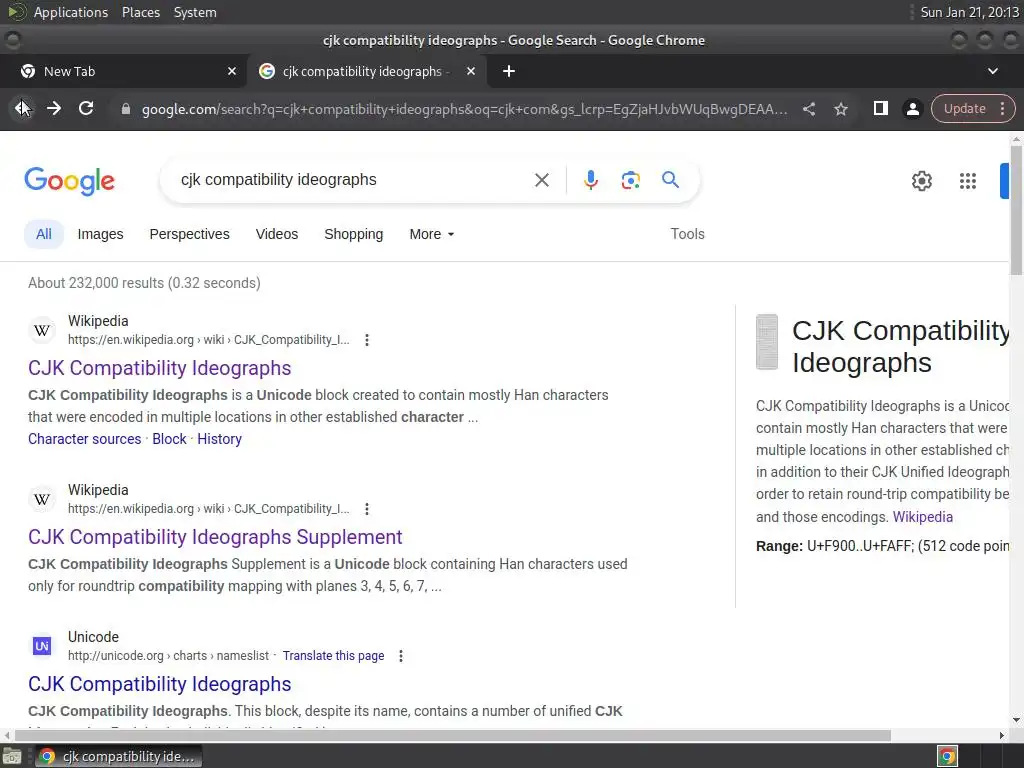The image size is (1024, 768).
Task: Reload the current page
Action: [86, 108]
